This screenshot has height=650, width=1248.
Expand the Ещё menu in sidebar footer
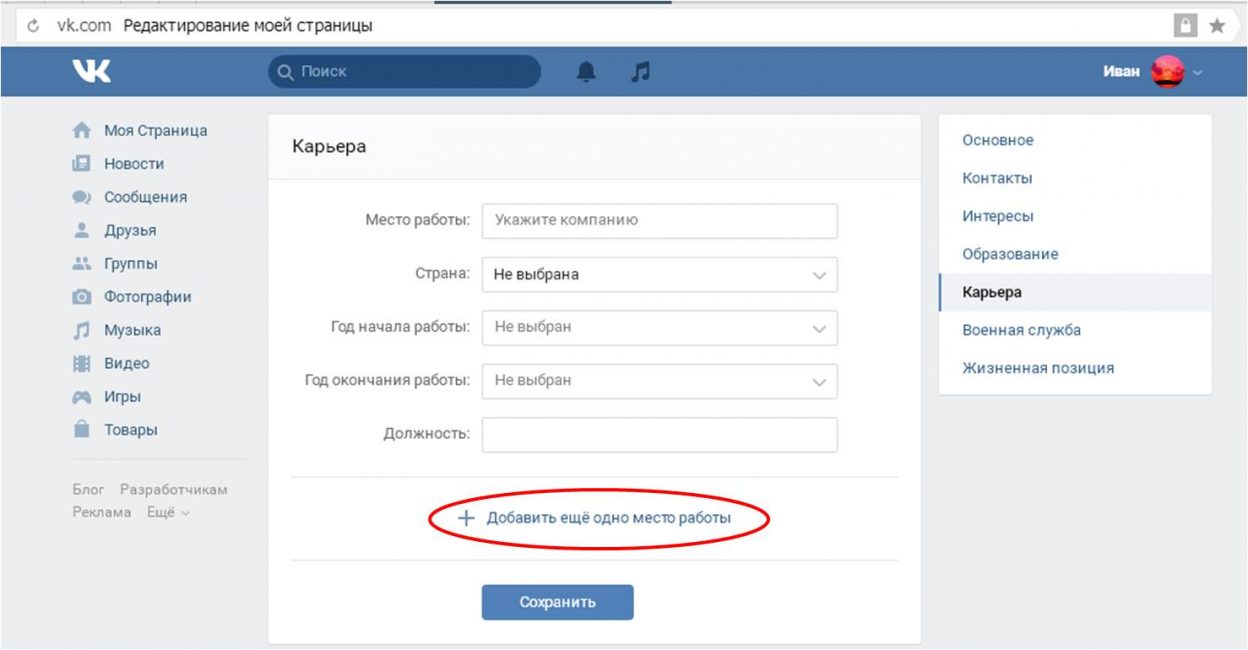click(169, 512)
